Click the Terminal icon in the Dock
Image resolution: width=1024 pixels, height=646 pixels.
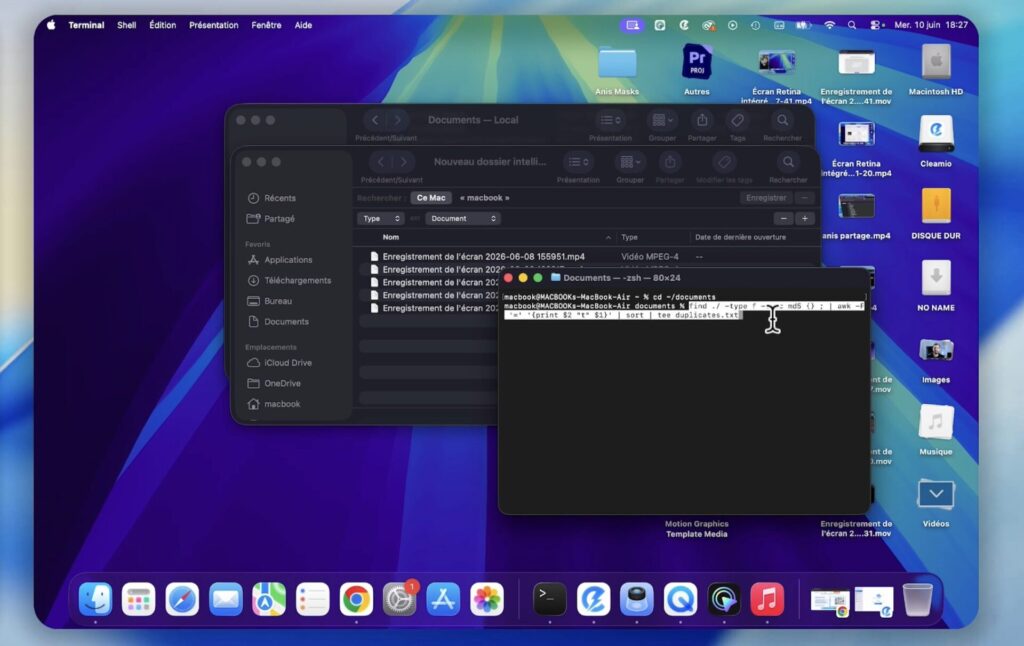pos(550,599)
